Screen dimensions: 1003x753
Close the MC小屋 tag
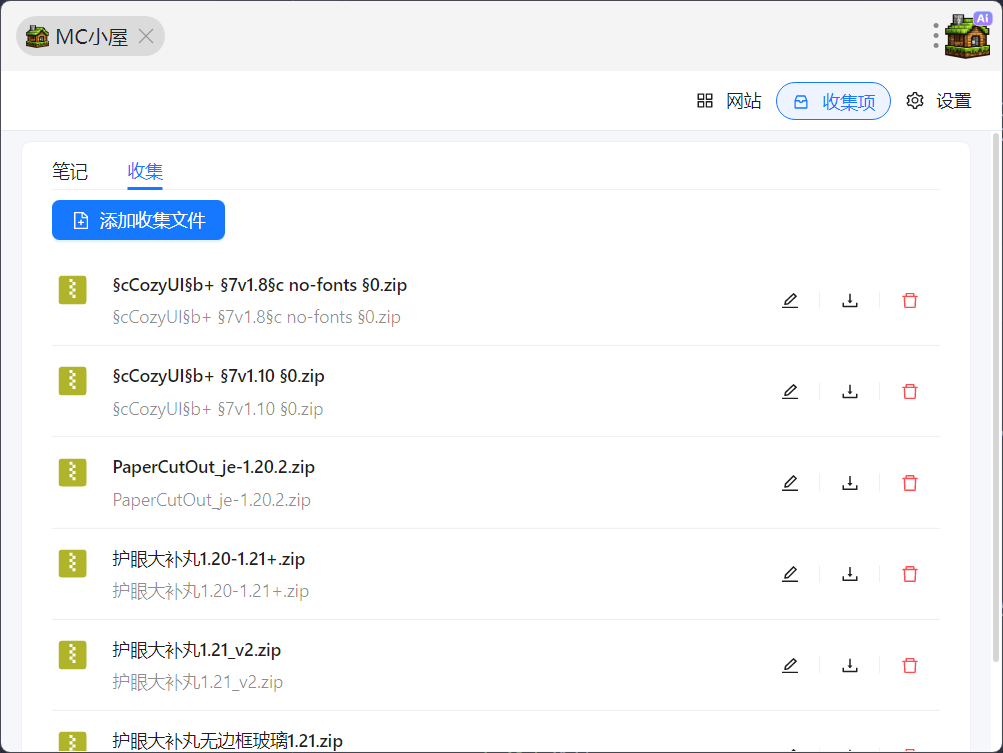pos(146,37)
